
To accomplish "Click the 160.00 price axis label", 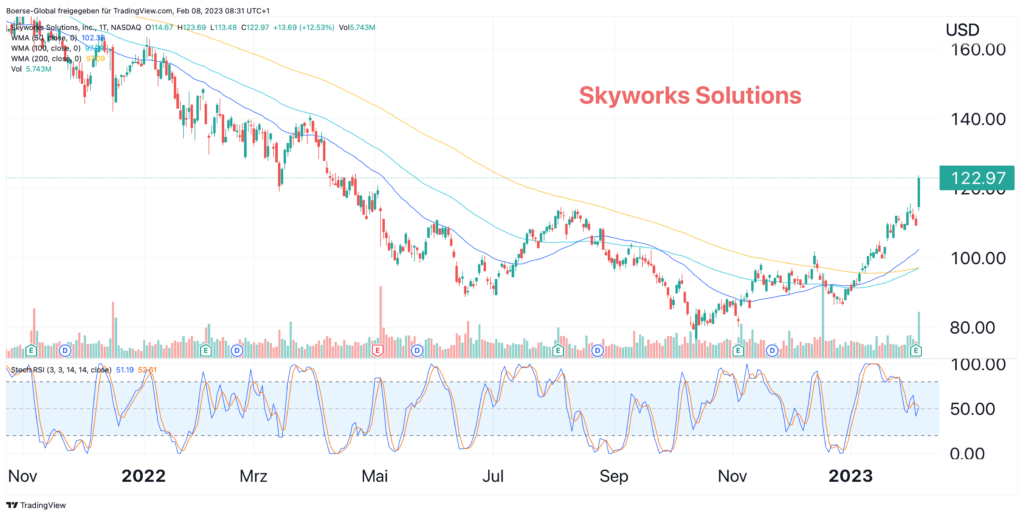I will point(977,50).
